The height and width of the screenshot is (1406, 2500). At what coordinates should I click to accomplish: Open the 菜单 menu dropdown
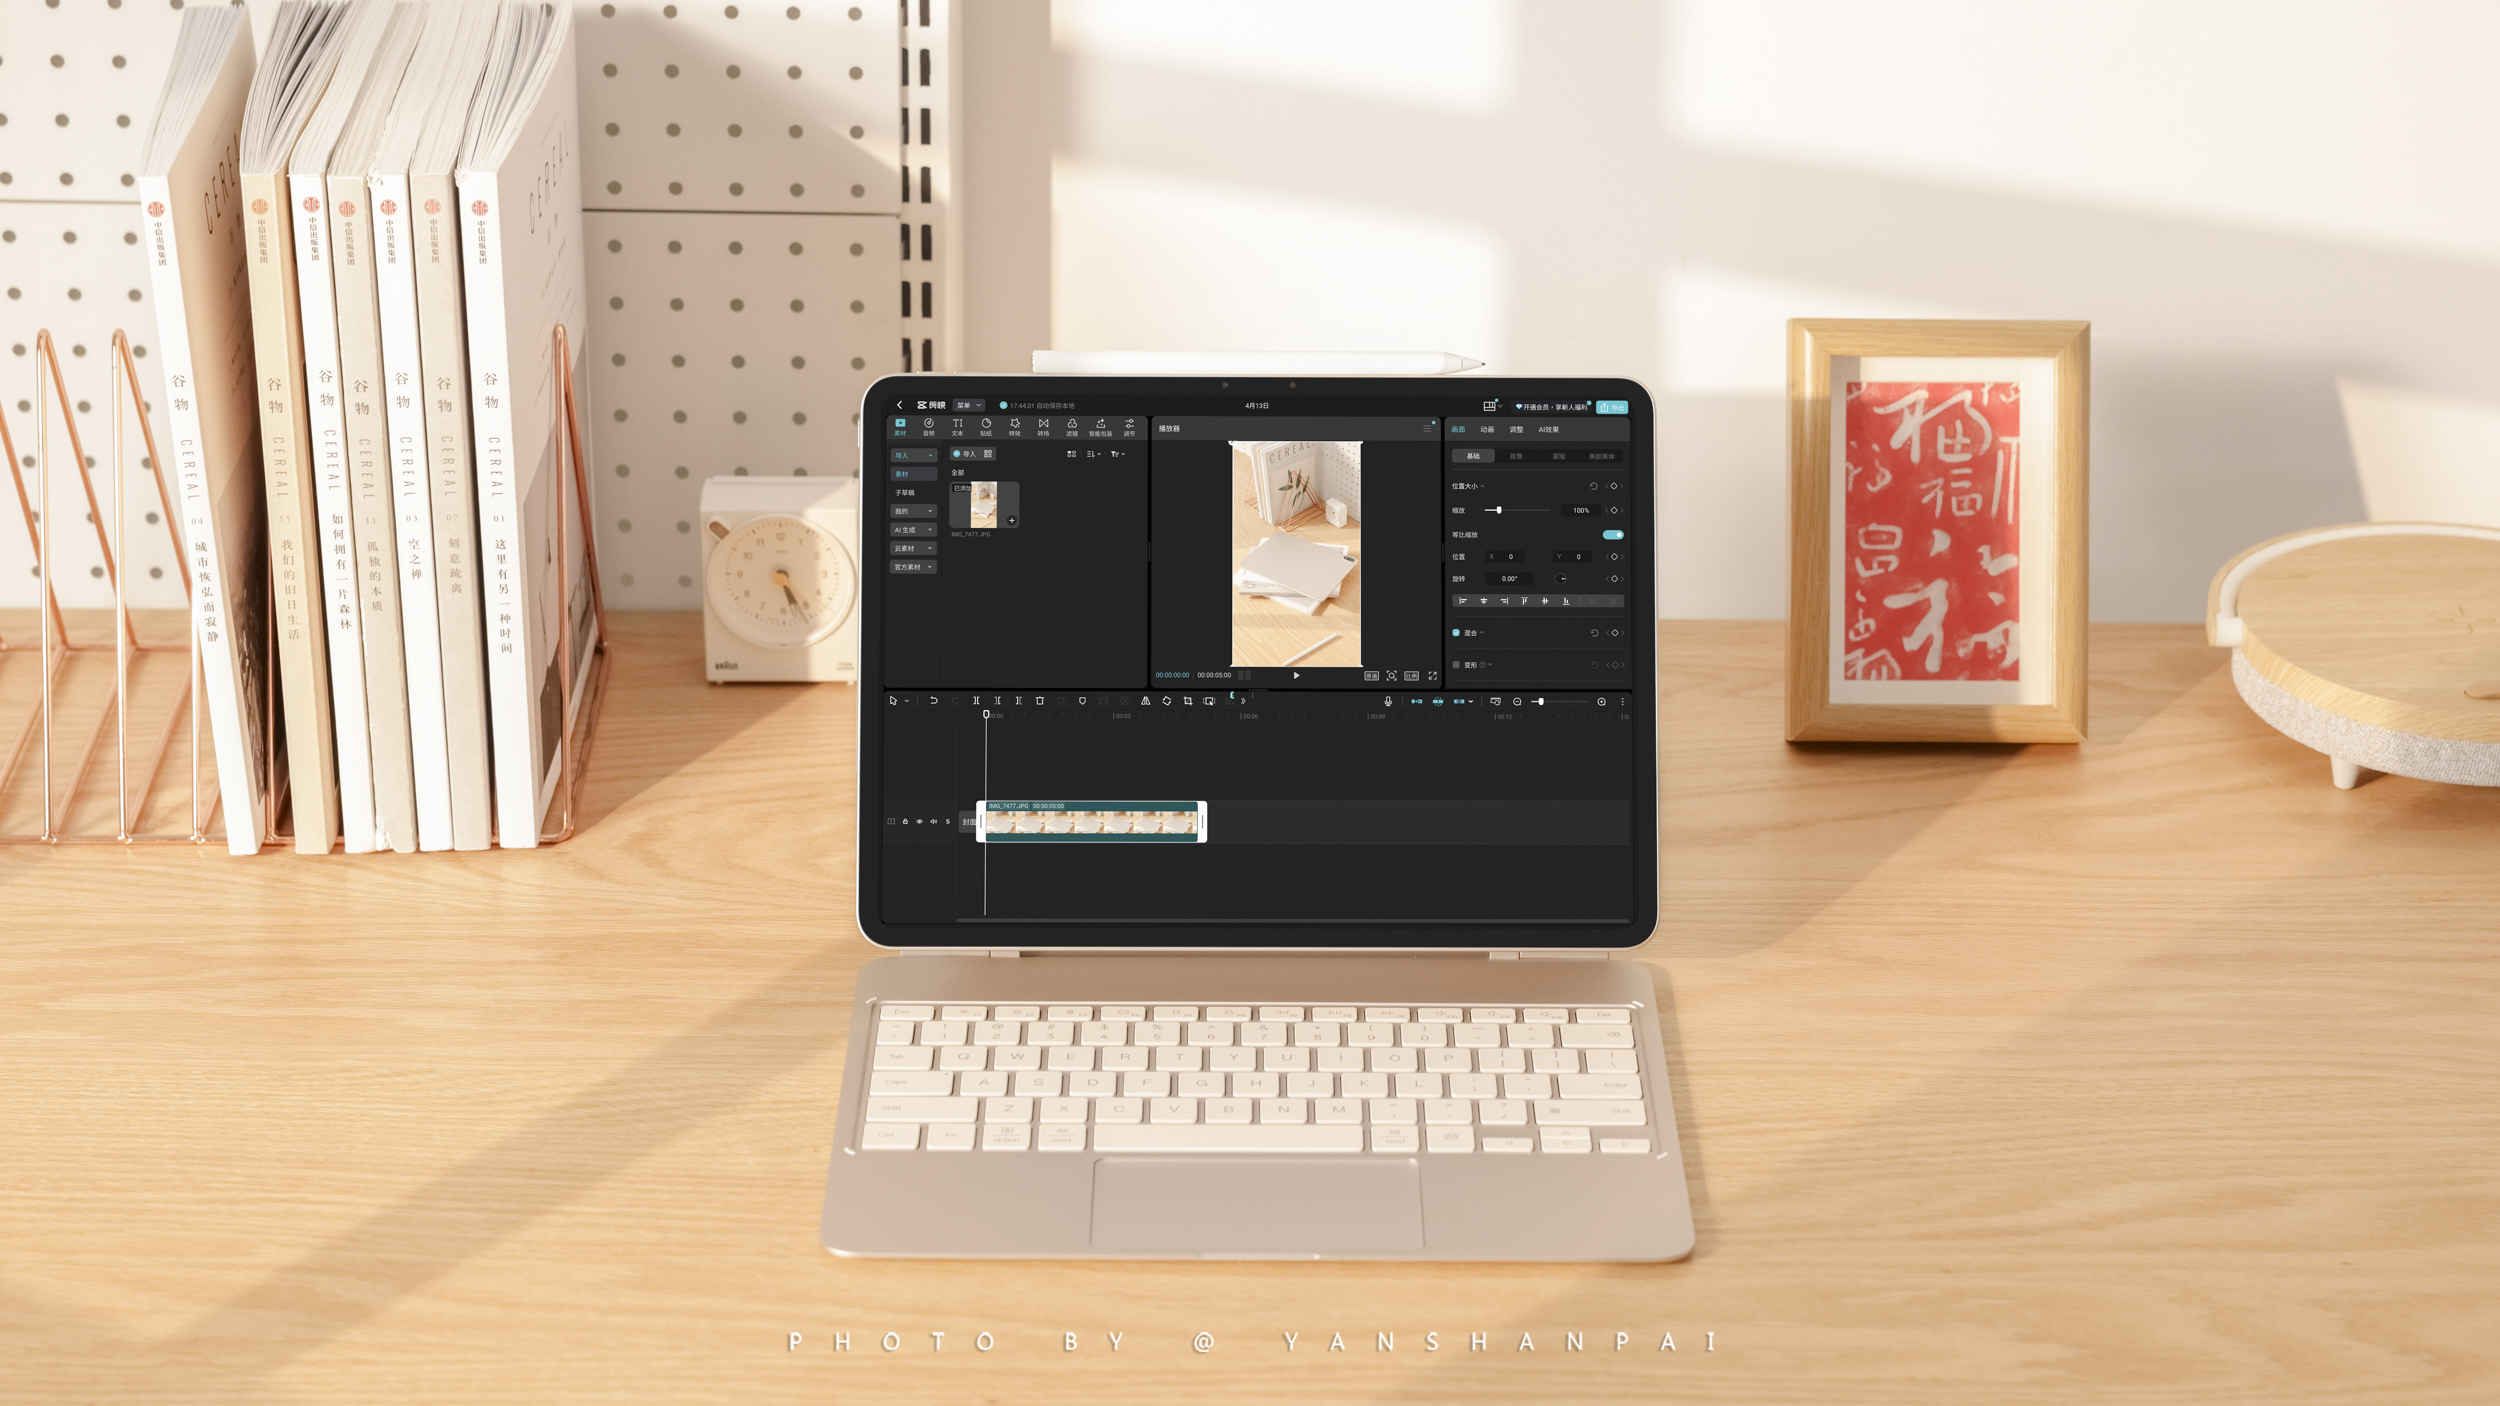(x=968, y=406)
